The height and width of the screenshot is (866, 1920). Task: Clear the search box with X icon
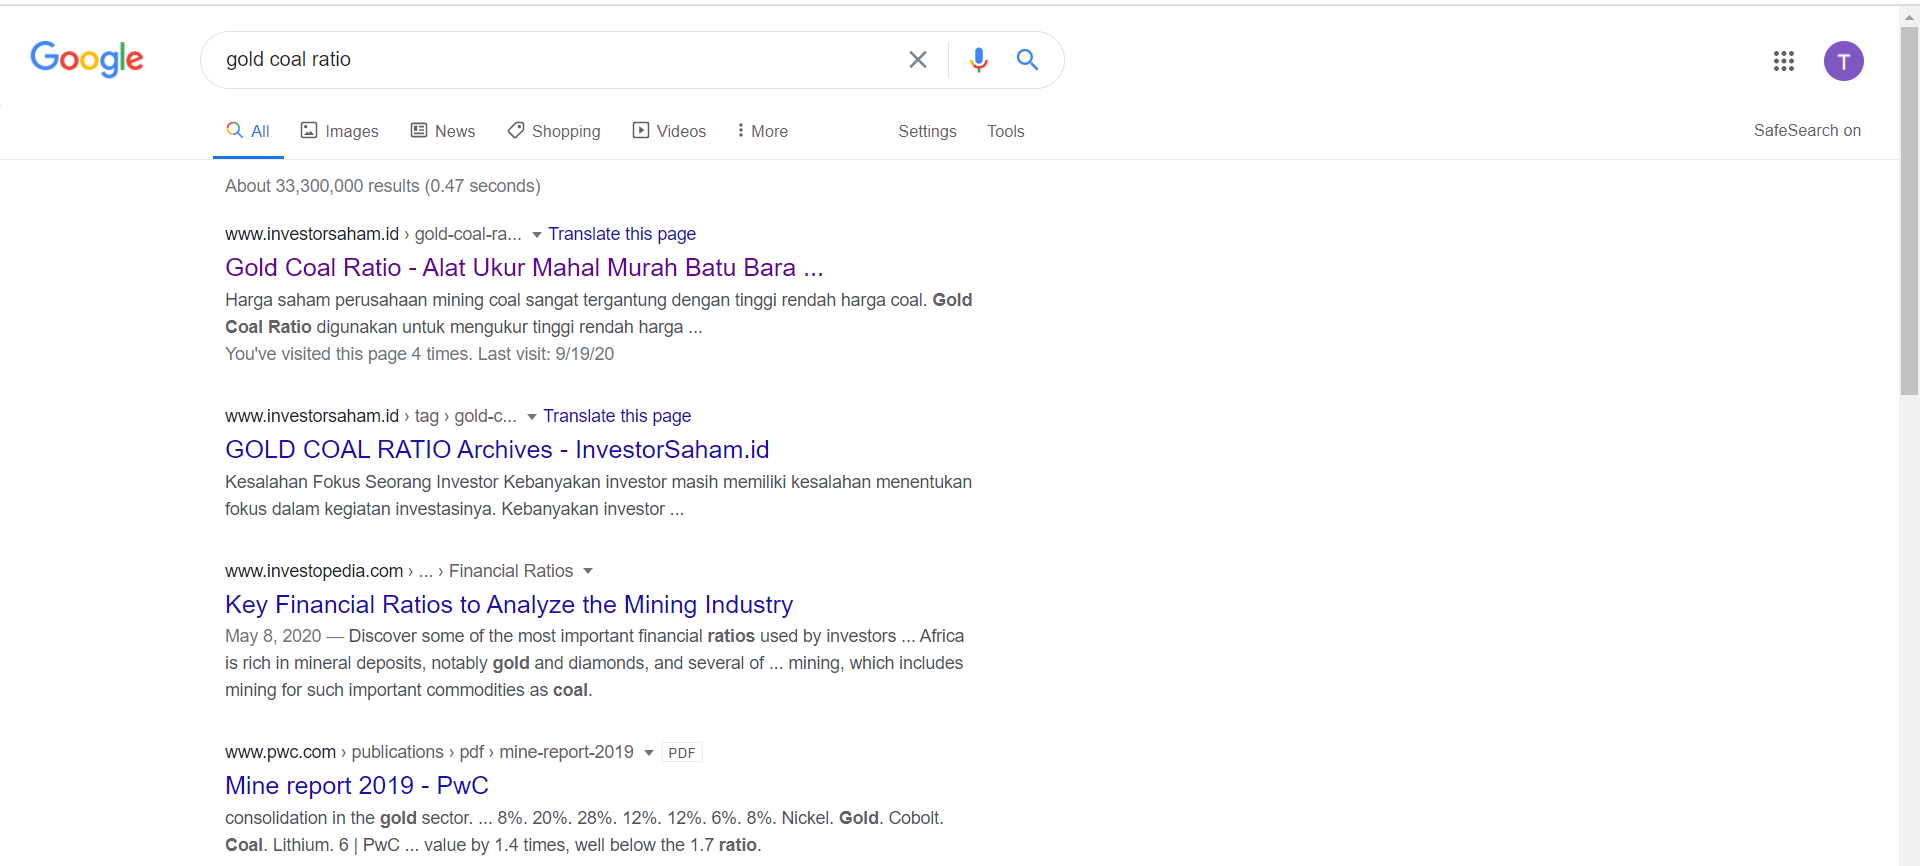917,60
